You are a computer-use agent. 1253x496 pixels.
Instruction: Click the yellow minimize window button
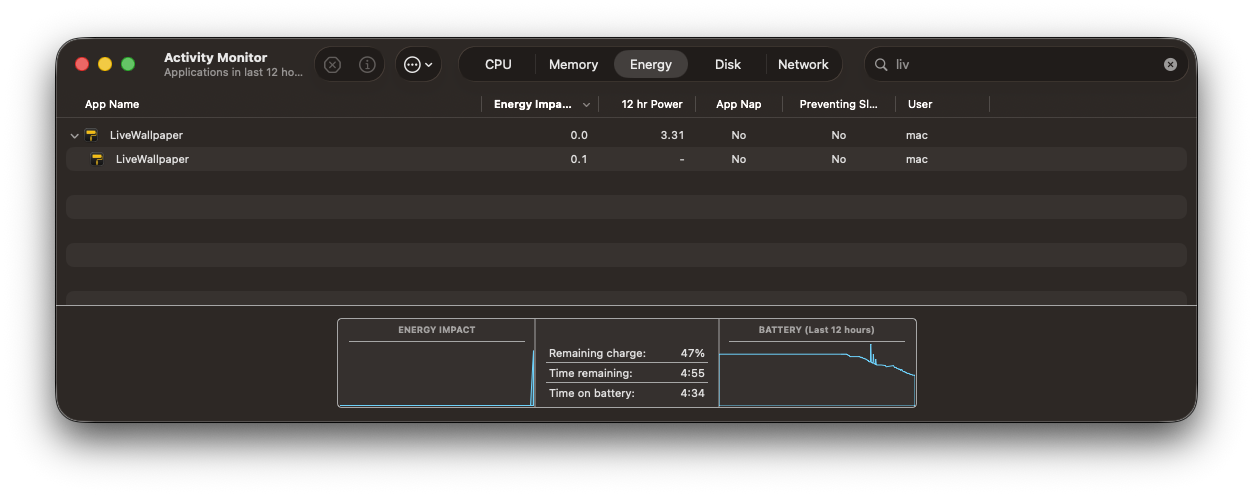105,64
